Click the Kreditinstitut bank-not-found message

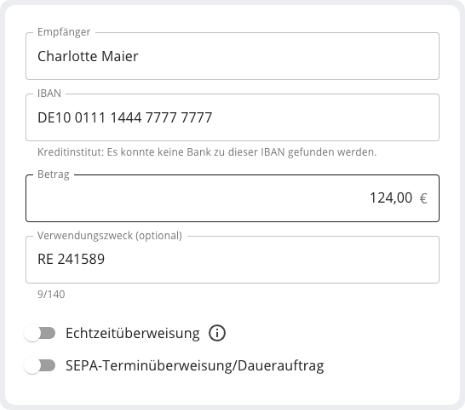(x=207, y=152)
